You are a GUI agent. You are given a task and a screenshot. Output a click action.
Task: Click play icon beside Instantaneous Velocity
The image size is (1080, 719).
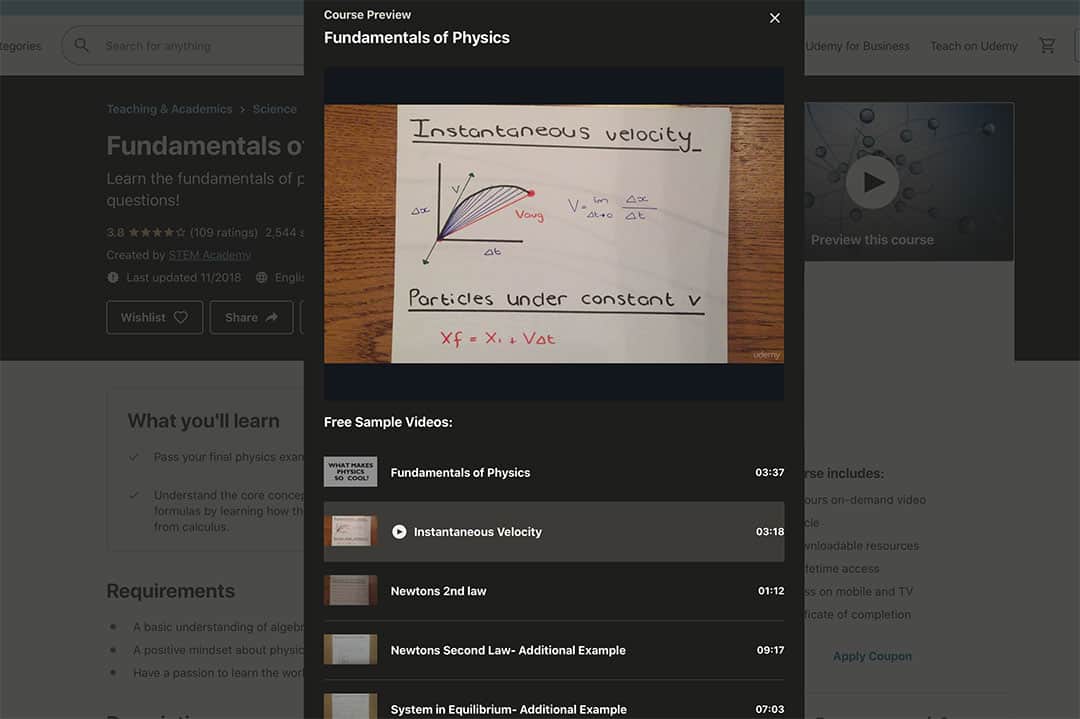click(x=399, y=532)
